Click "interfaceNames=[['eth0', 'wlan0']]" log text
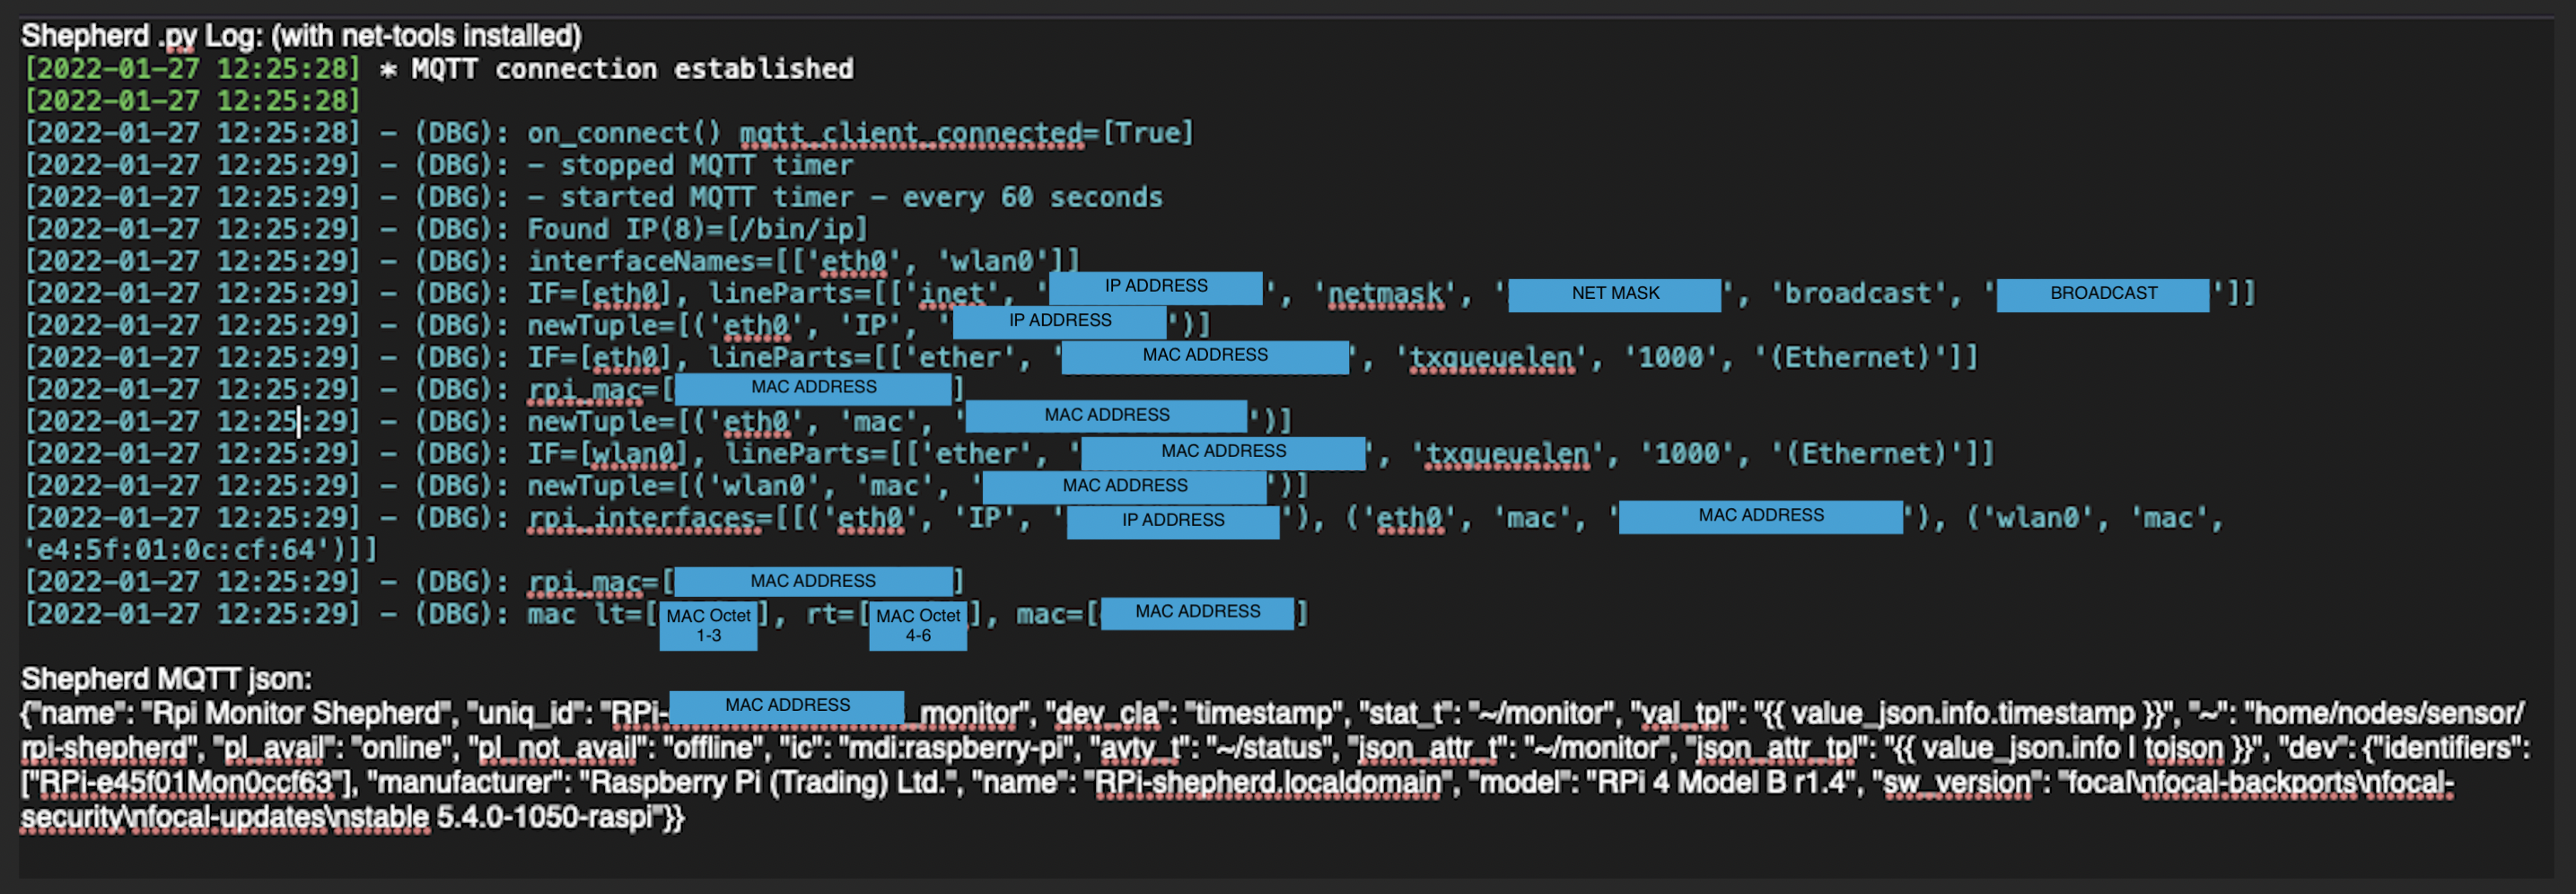Viewport: 2576px width, 894px height. (x=803, y=261)
